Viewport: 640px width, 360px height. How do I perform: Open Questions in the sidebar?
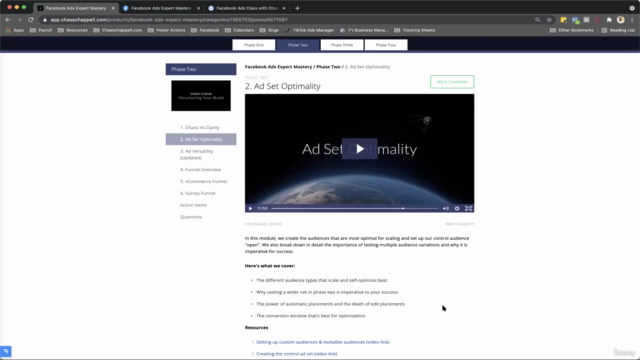(191, 217)
